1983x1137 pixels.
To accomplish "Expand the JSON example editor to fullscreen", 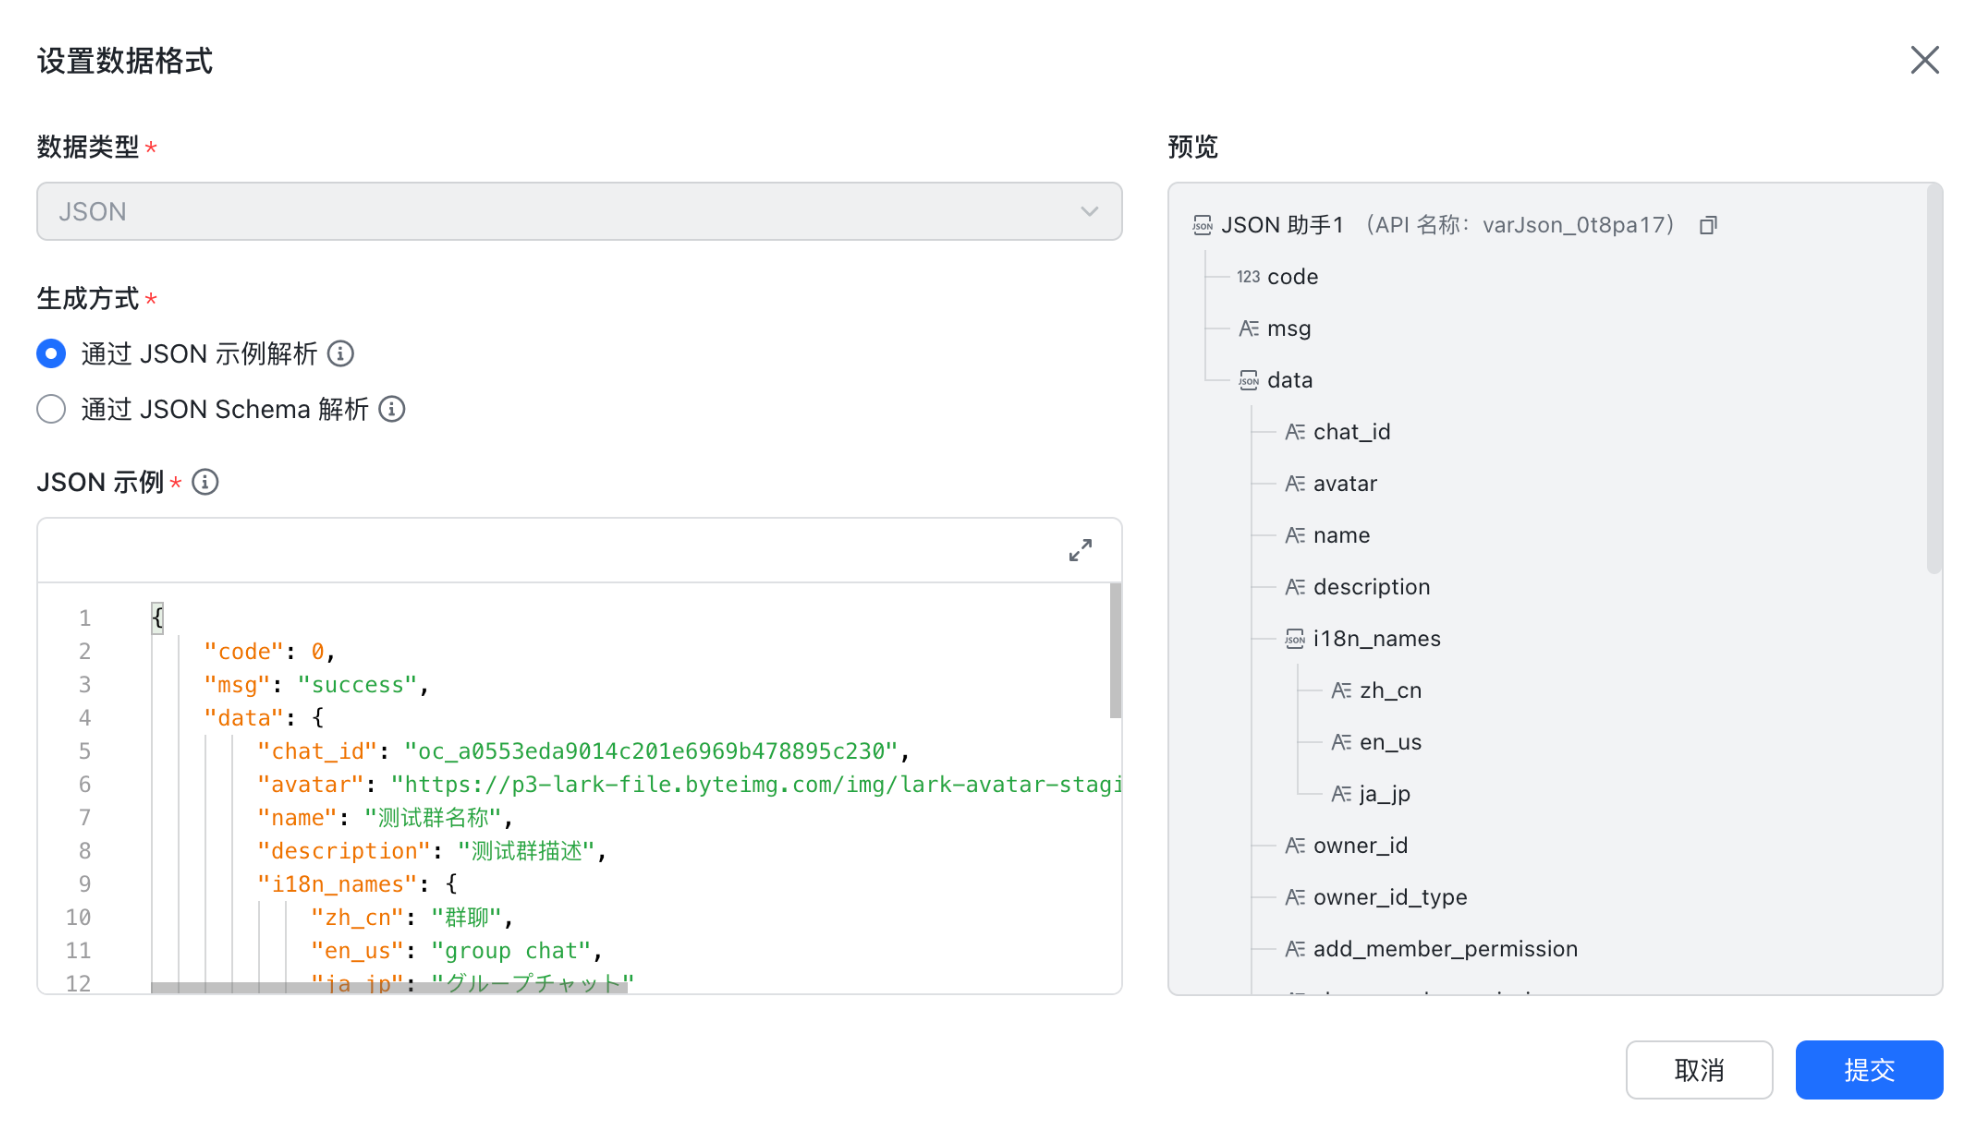I will 1080,549.
